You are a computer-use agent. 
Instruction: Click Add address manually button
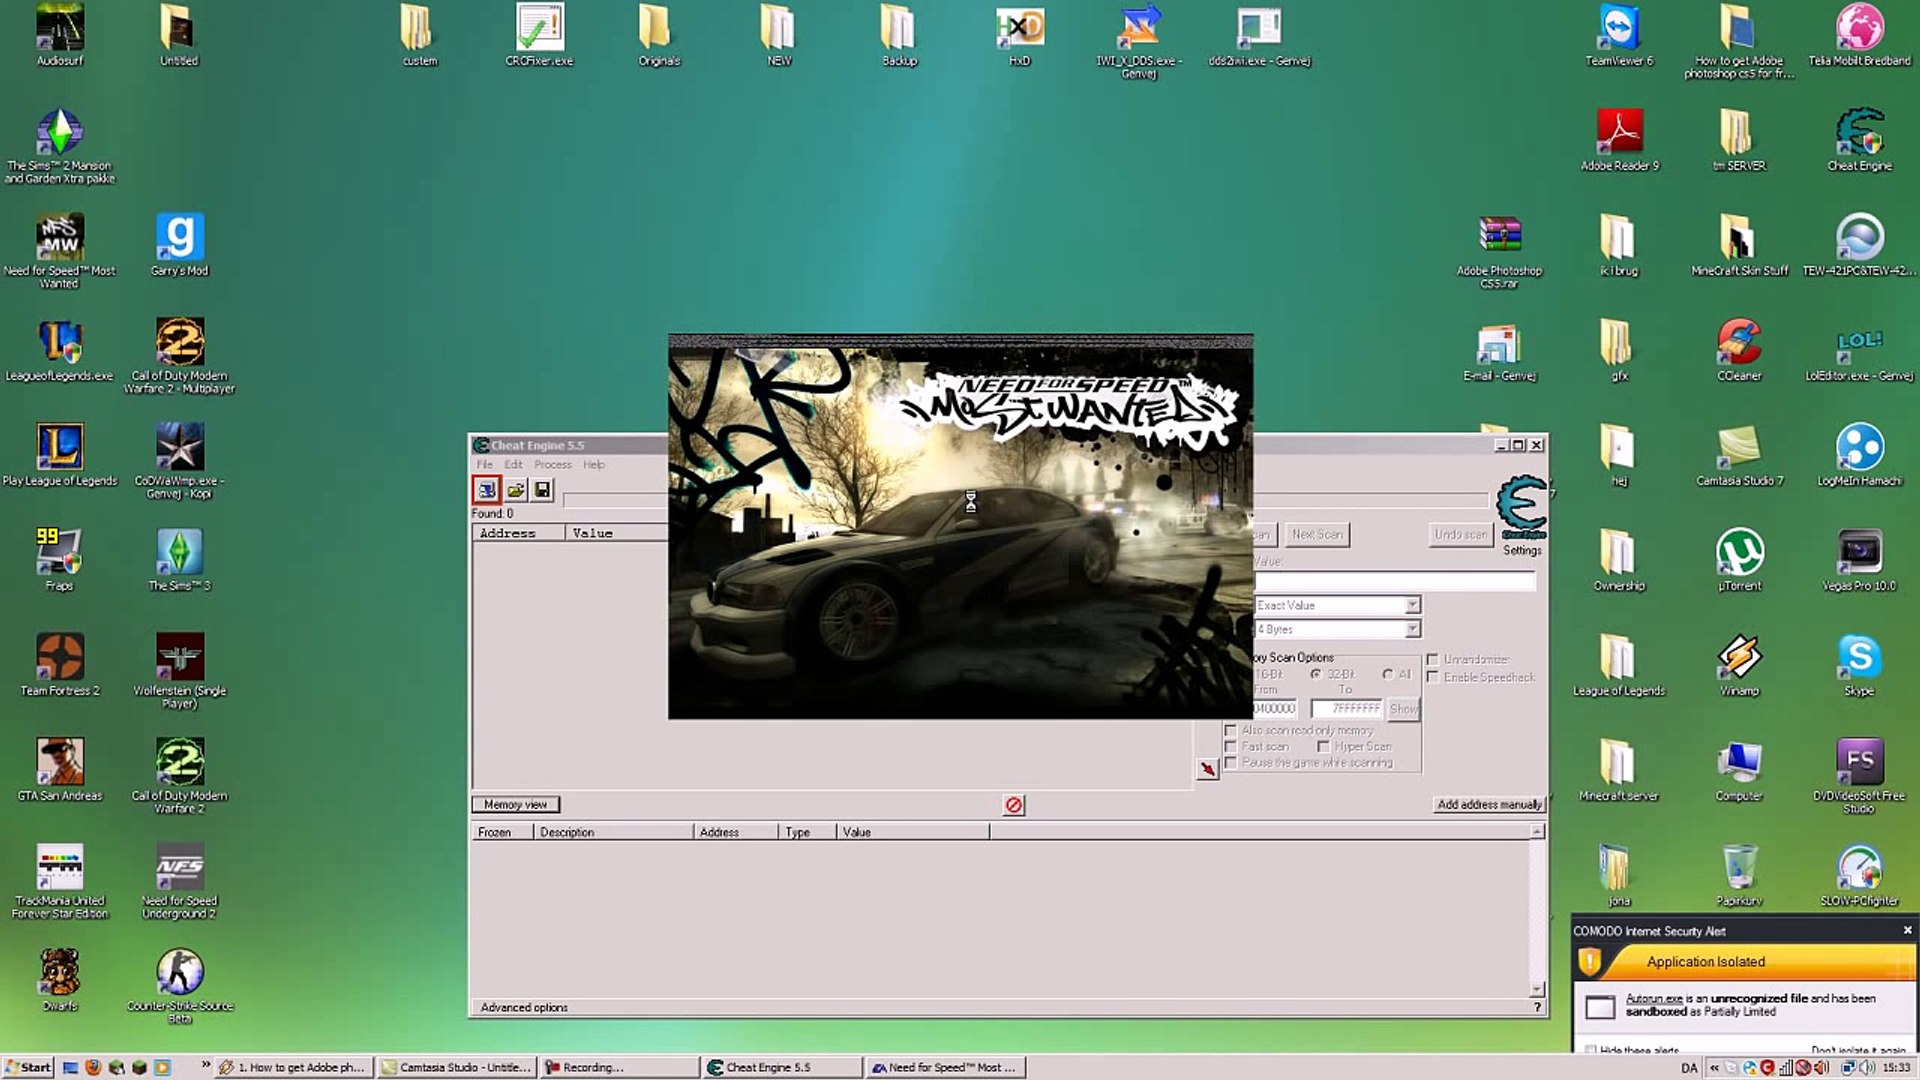(x=1488, y=804)
